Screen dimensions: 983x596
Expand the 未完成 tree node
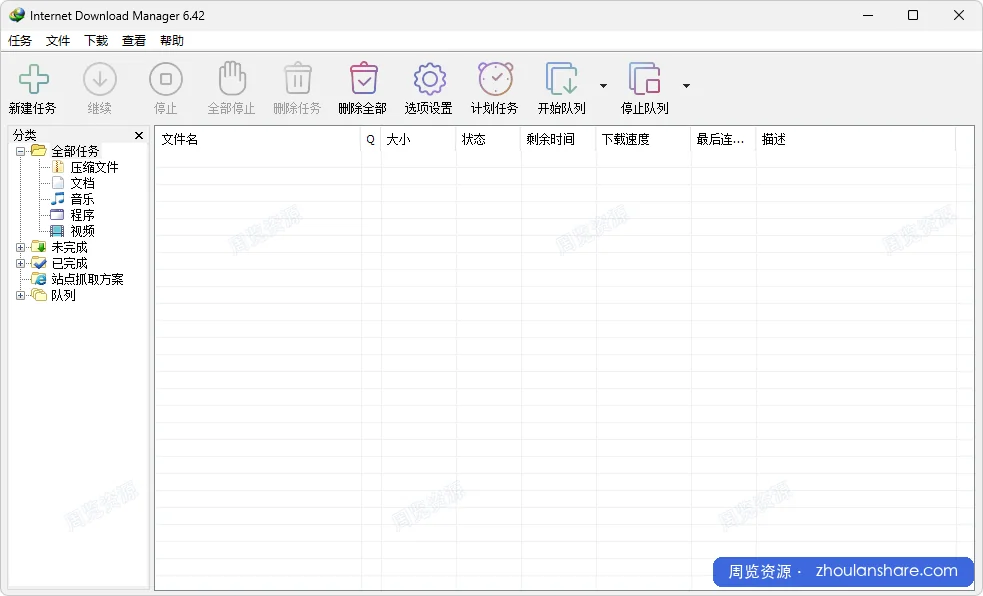pyautogui.click(x=21, y=248)
